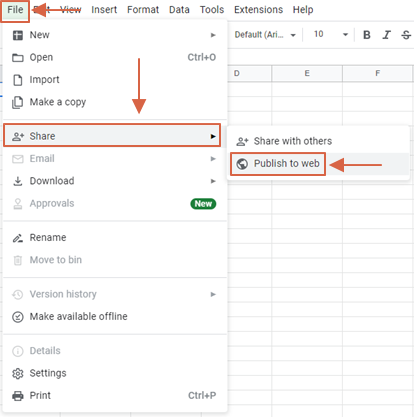
Task: Click the Download arrow icon
Action: click(18, 181)
